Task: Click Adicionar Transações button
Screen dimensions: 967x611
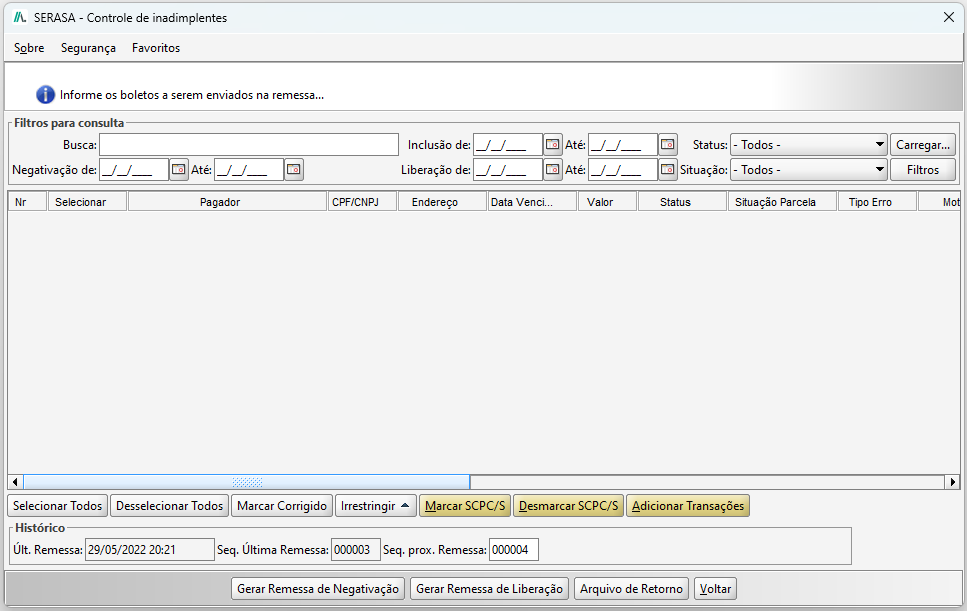Action: (x=688, y=506)
